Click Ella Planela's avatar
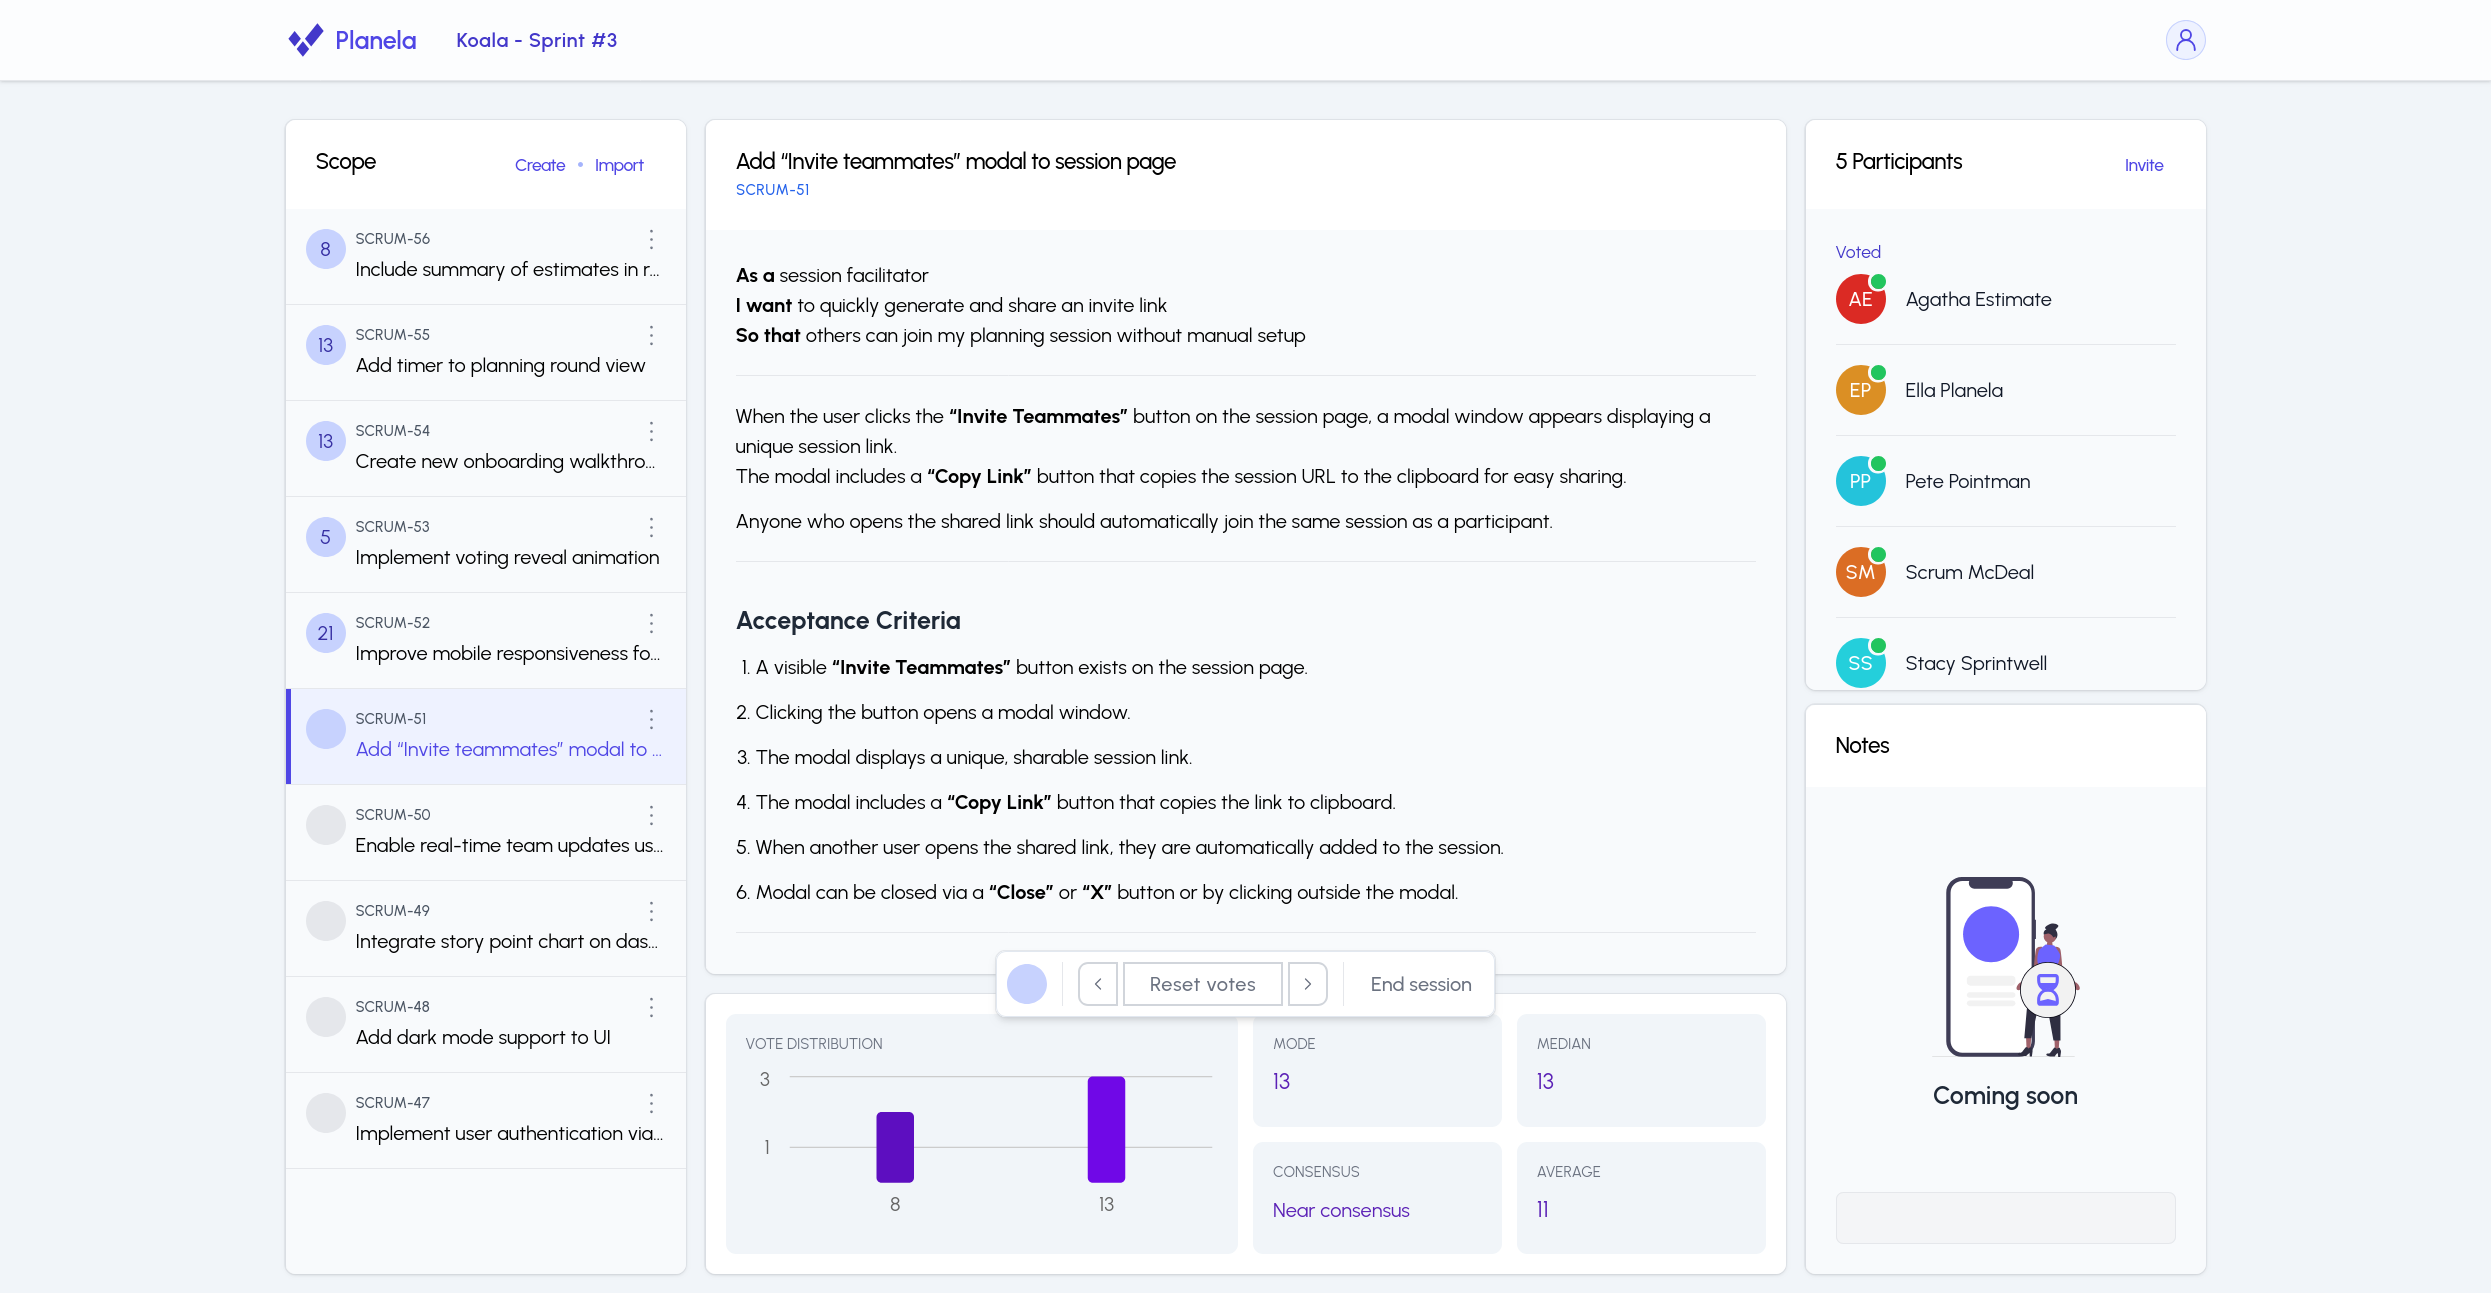This screenshot has height=1293, width=2491. point(1860,389)
